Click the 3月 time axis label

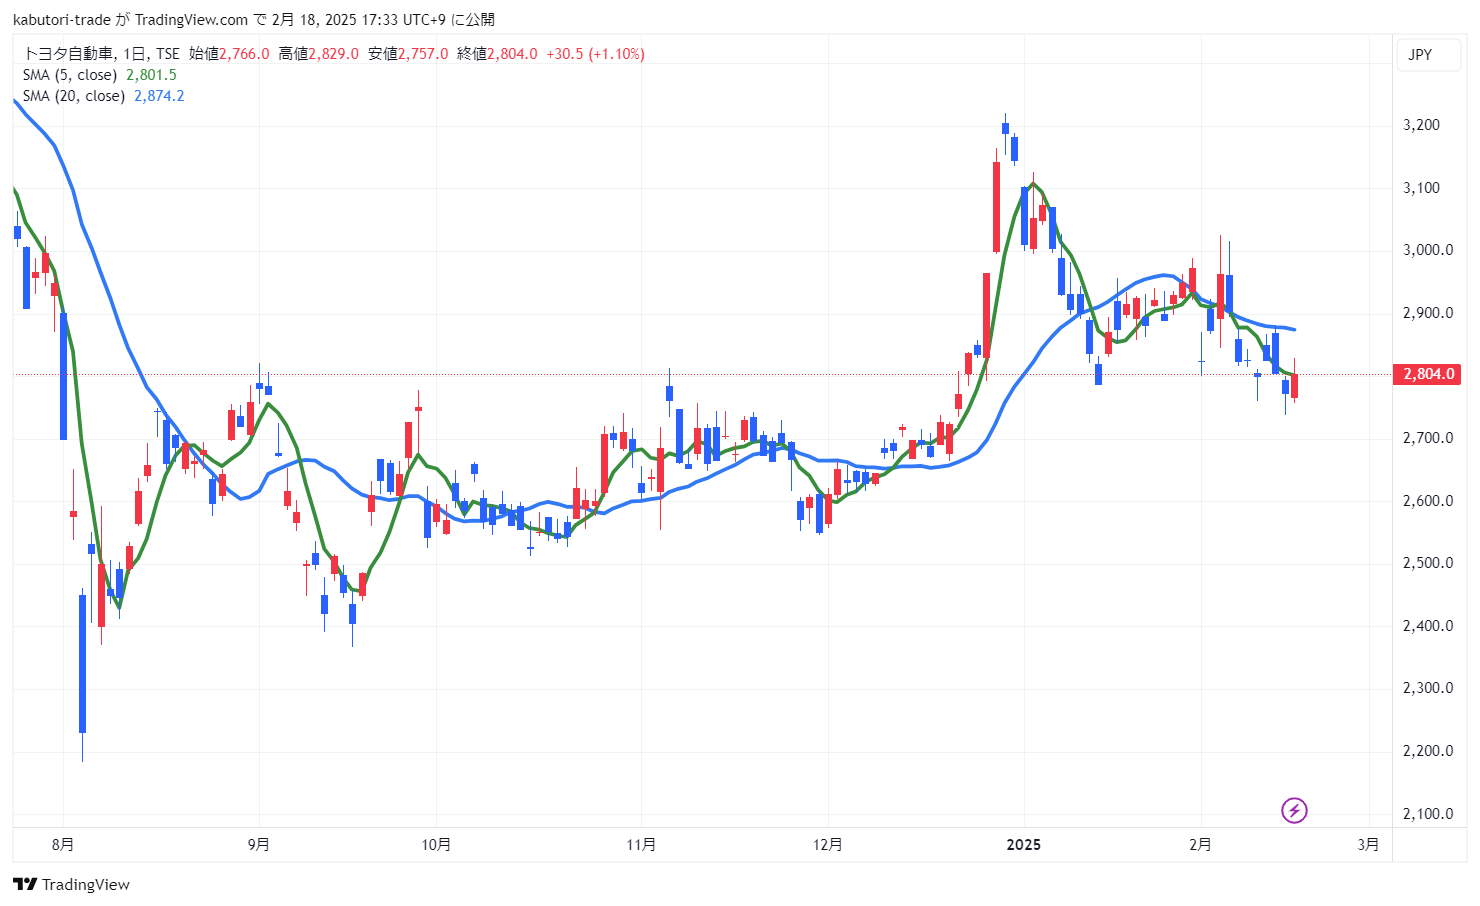click(1368, 845)
